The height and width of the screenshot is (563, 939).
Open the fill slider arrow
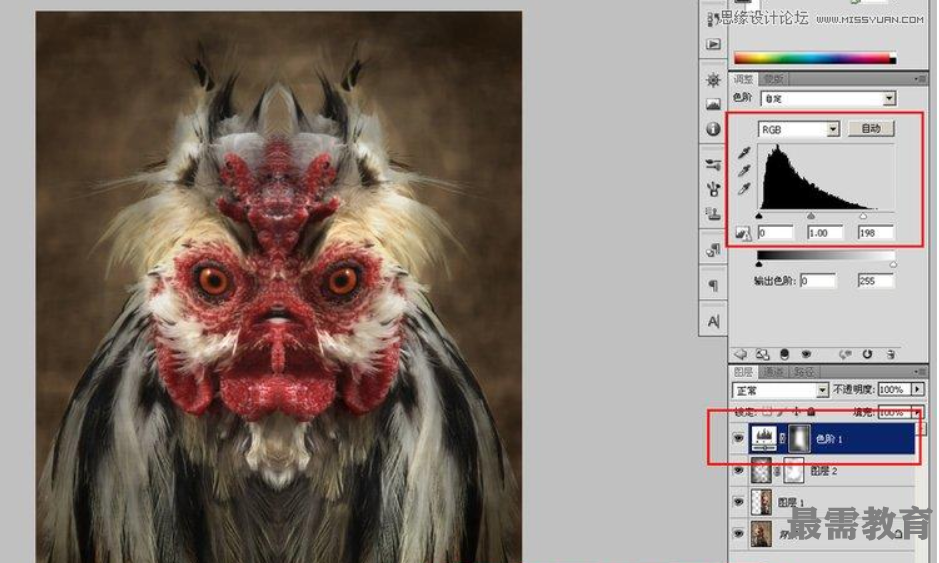918,412
